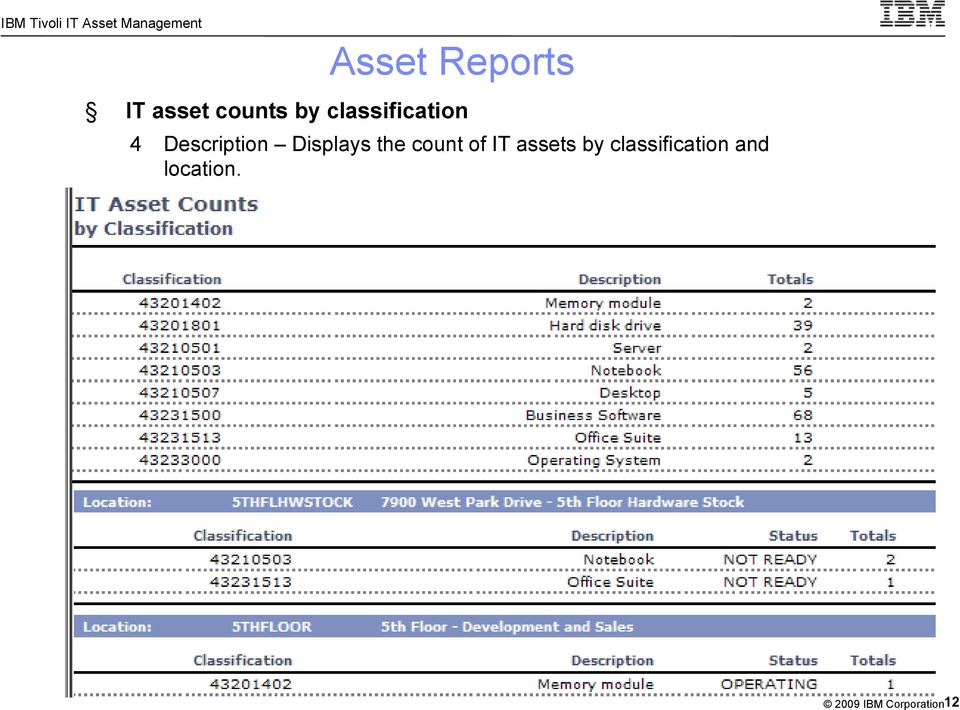Image resolution: width=960 pixels, height=710 pixels.
Task: Click the 'Operating System' description
Action: point(594,460)
